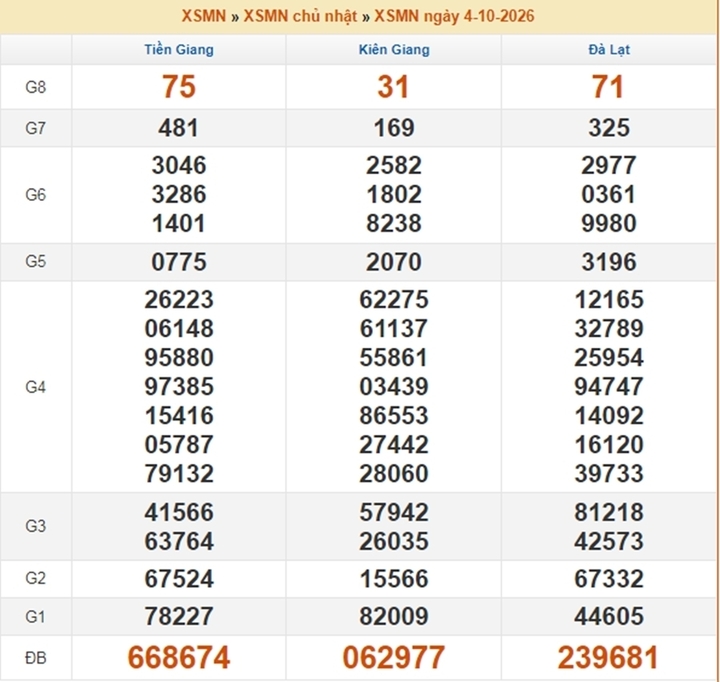Click the G4 number 12165
Image resolution: width=720 pixels, height=682 pixels.
(x=609, y=299)
